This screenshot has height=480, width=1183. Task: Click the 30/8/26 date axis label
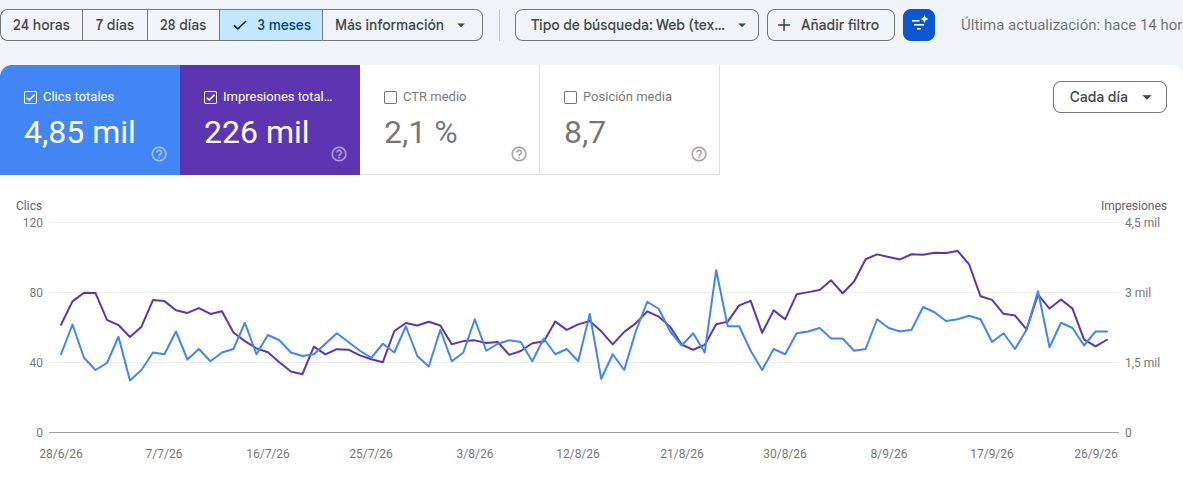(x=785, y=454)
